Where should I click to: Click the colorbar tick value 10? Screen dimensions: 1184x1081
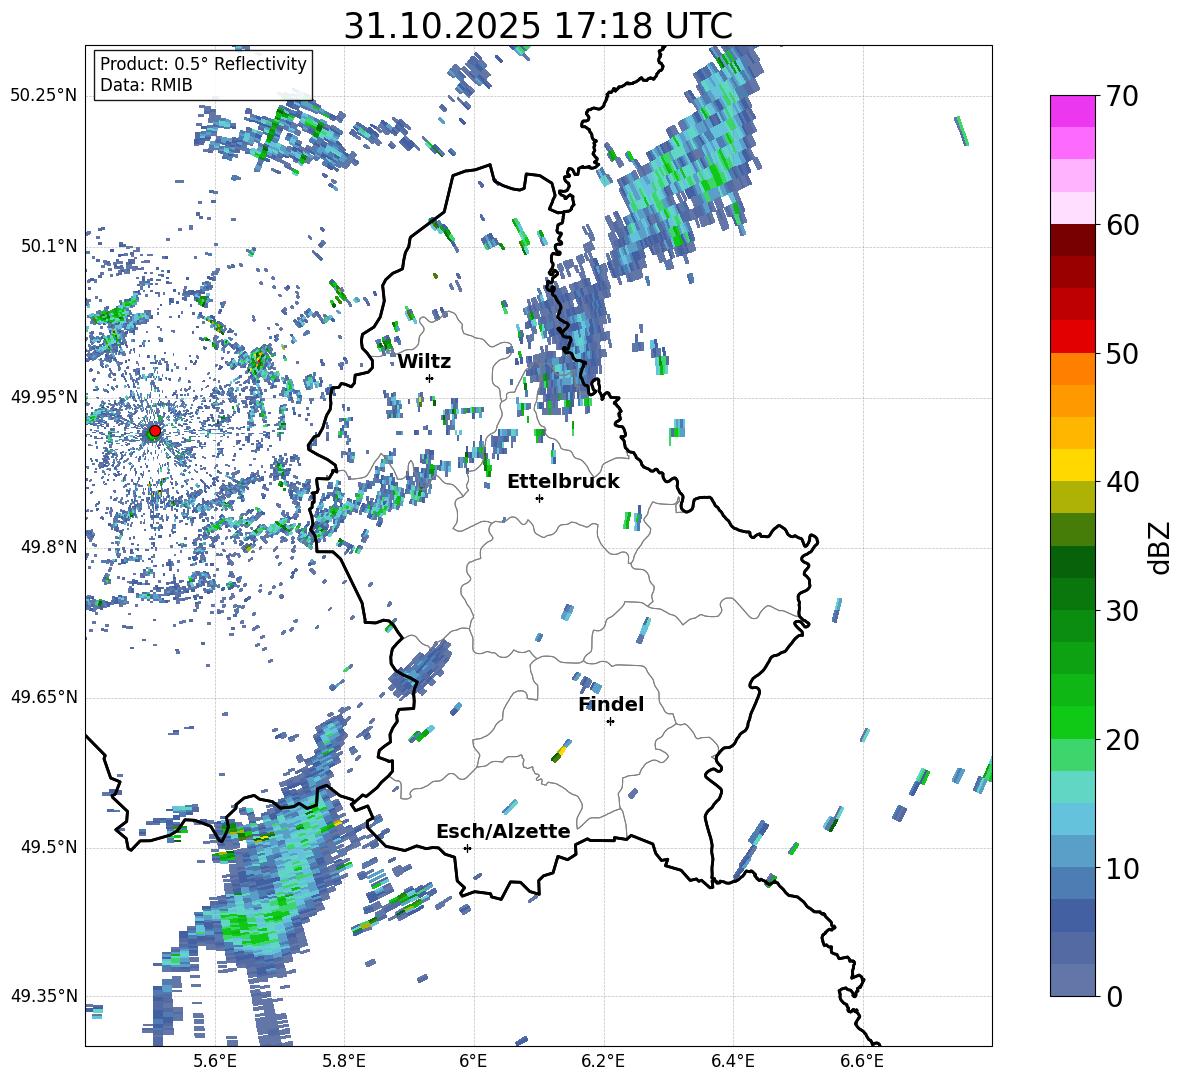click(x=1122, y=868)
